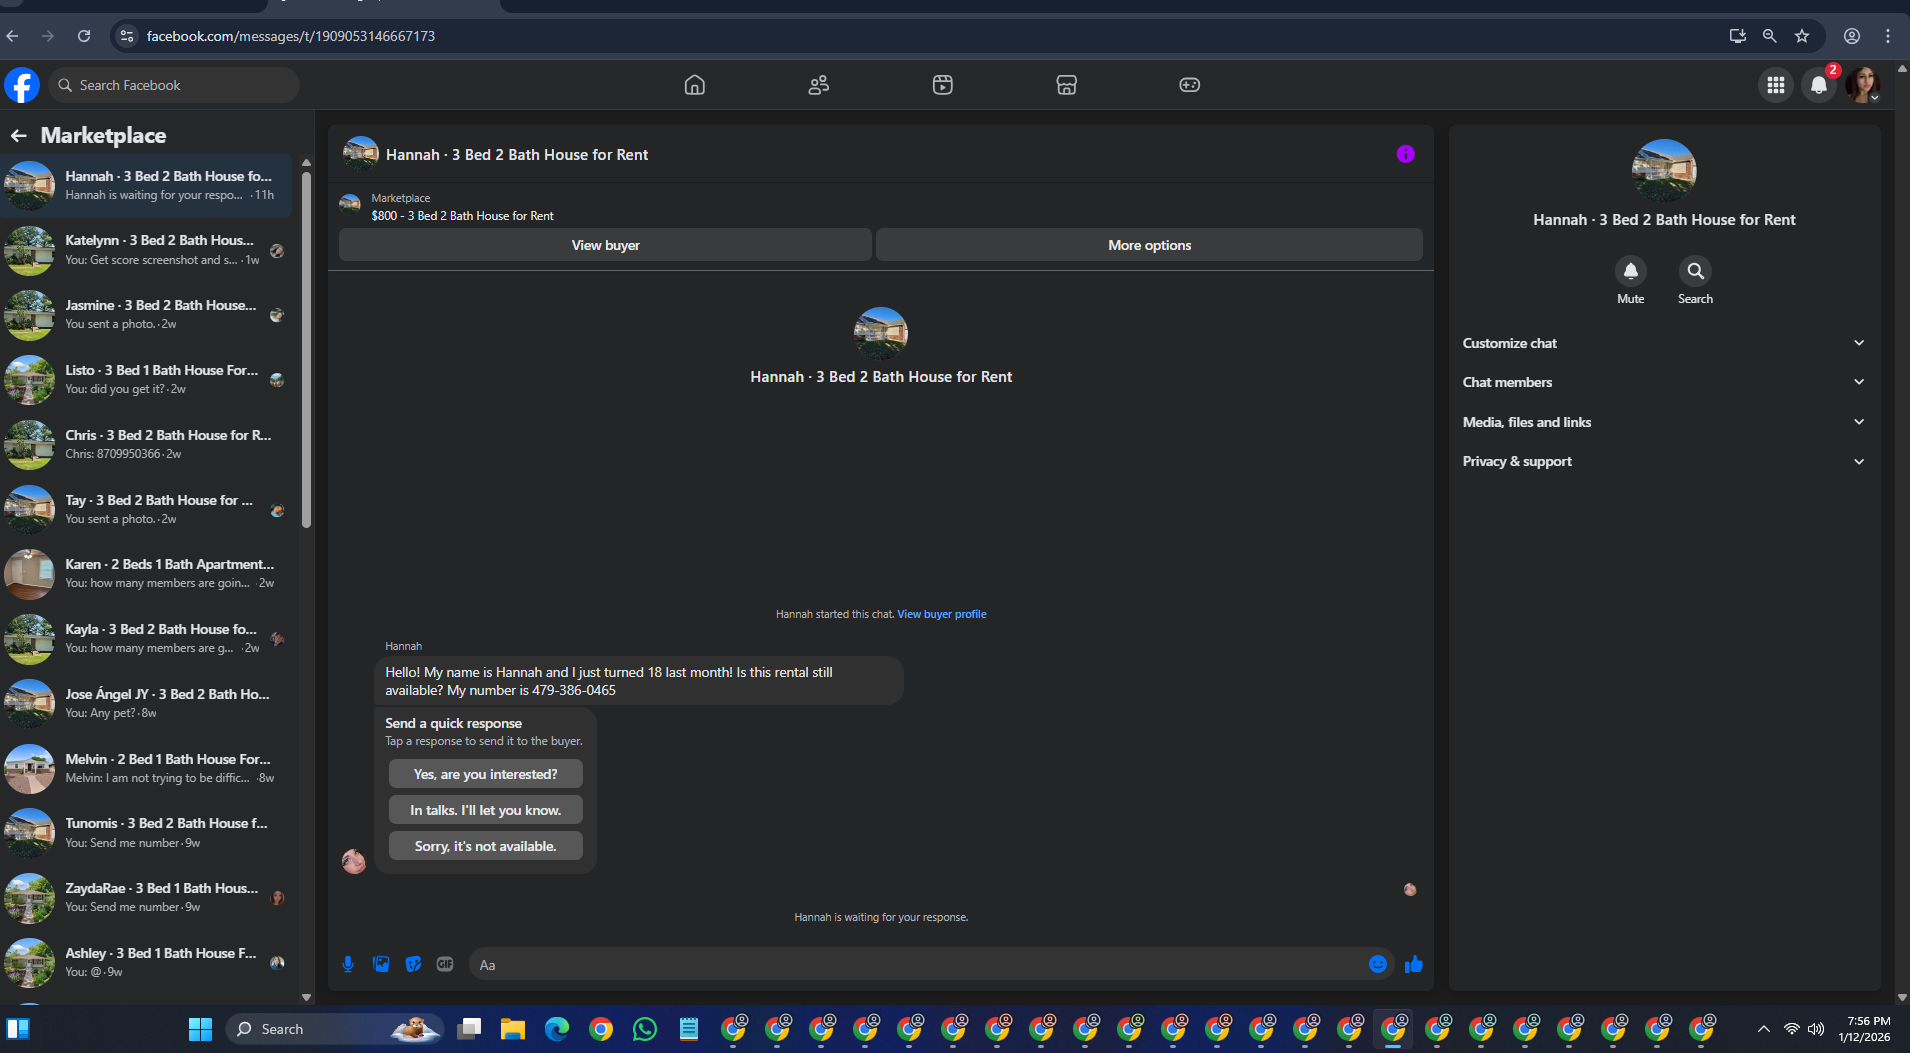Click View buyer button
The image size is (1910, 1053).
[x=605, y=245]
